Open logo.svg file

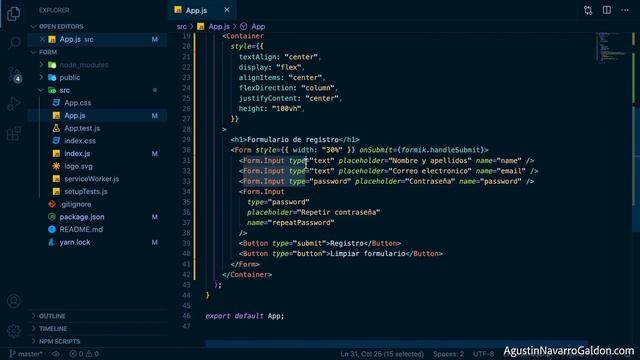click(98, 166)
